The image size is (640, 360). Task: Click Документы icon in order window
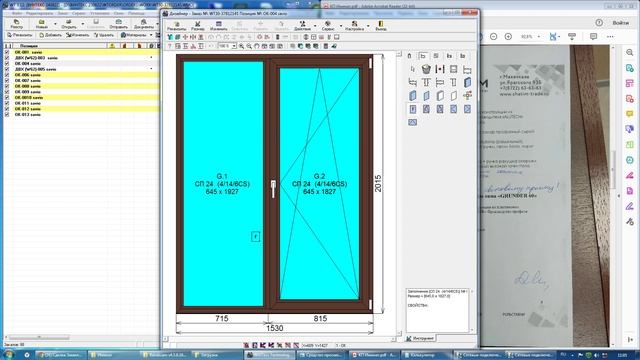144,24
